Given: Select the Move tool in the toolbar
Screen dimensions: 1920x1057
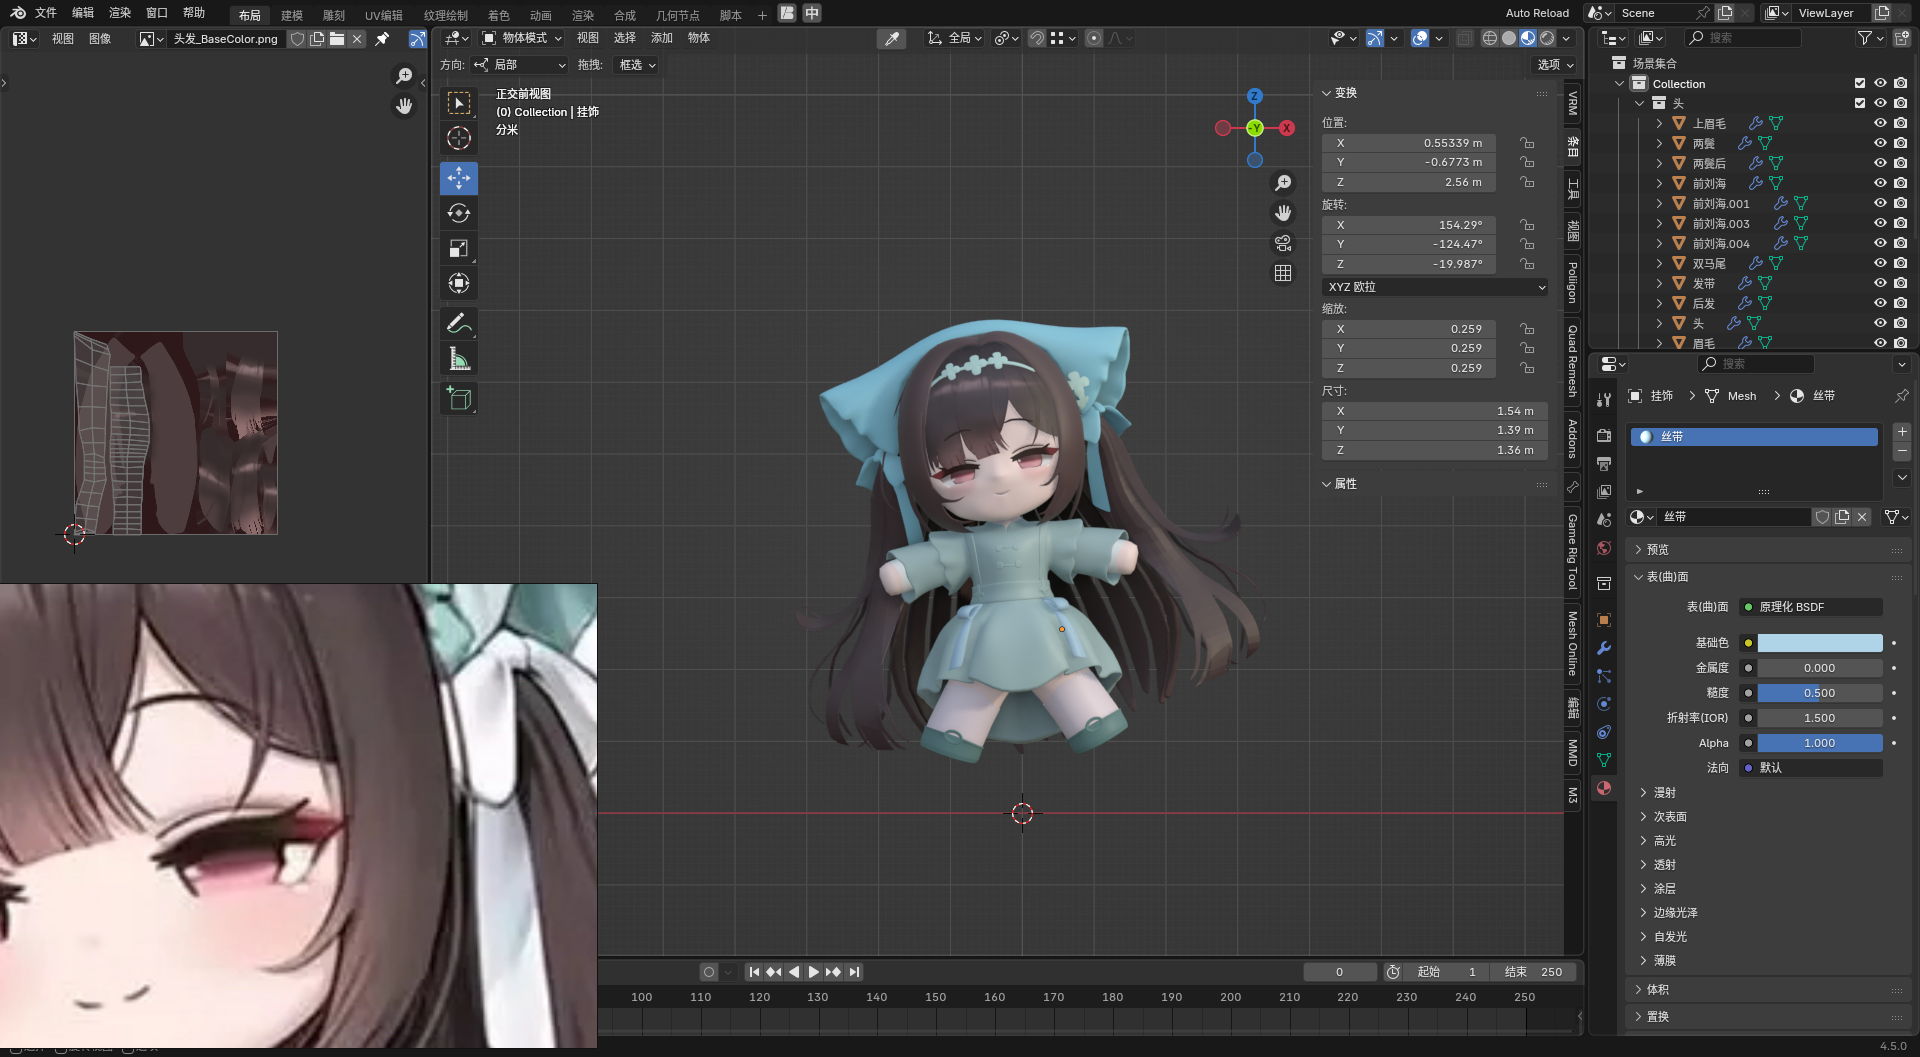Looking at the screenshot, I should point(459,178).
